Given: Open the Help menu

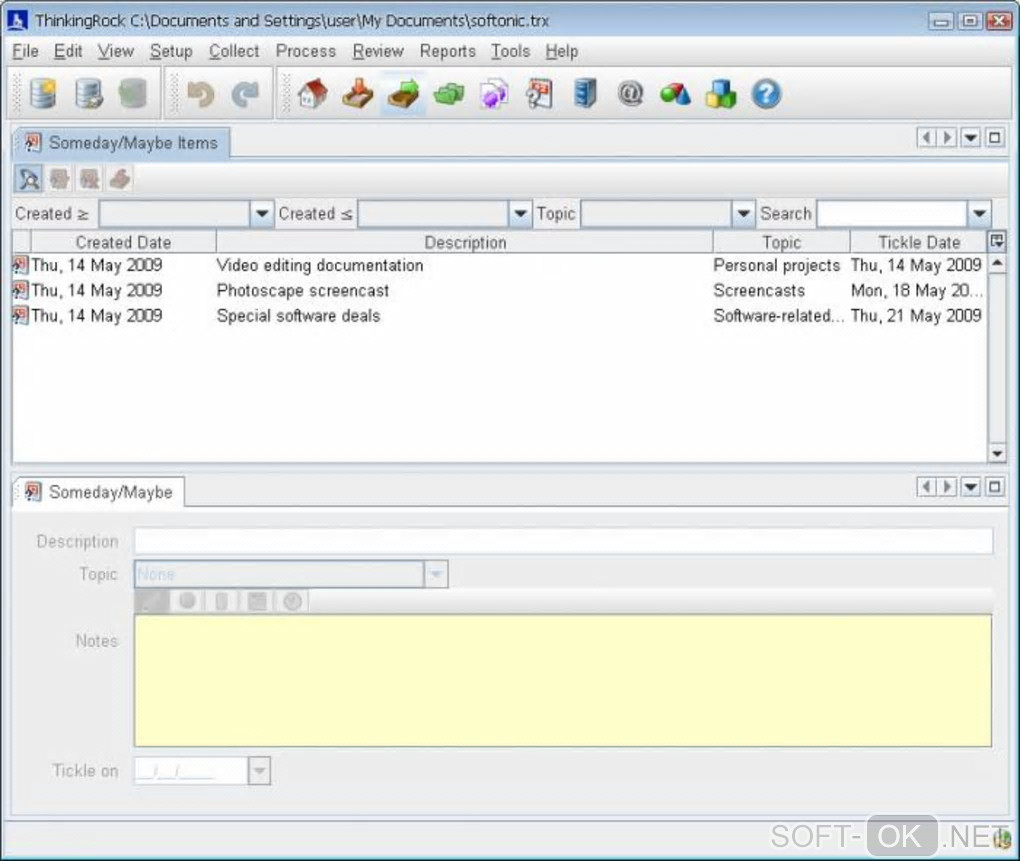Looking at the screenshot, I should 561,51.
